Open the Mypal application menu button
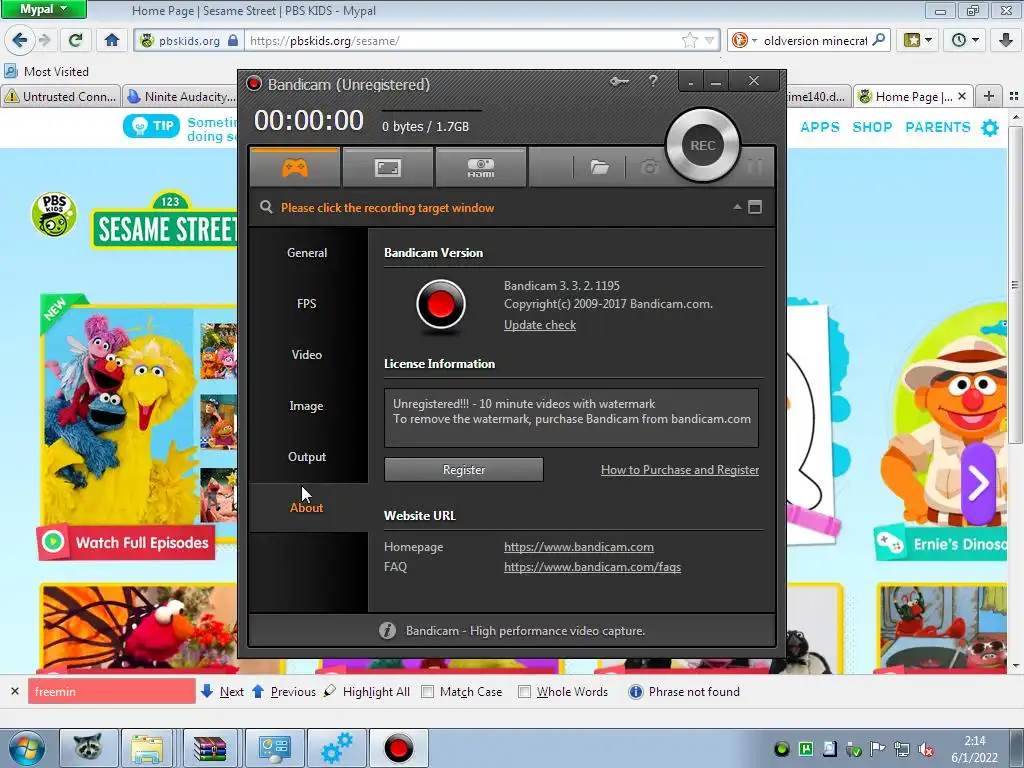This screenshot has width=1024, height=768. point(43,9)
